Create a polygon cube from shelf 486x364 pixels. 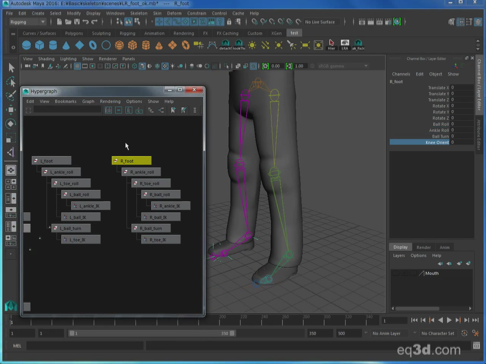click(40, 45)
